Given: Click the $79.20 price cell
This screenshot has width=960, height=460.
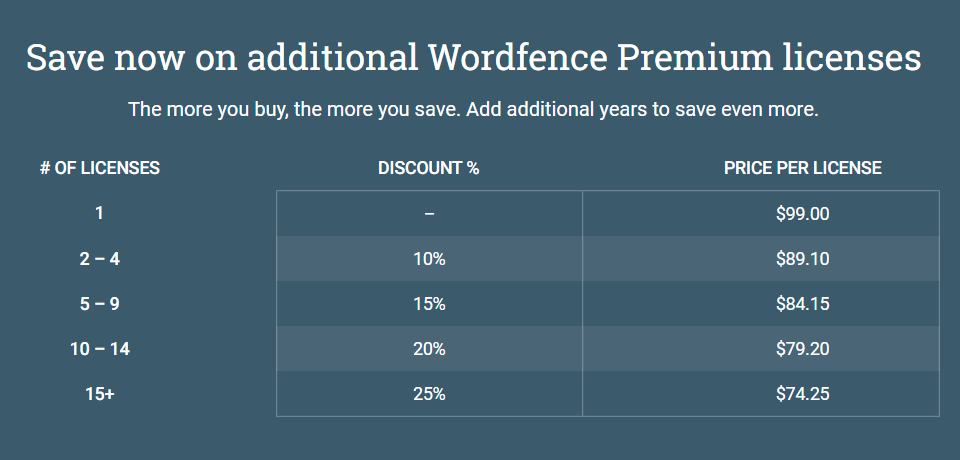Looking at the screenshot, I should tap(803, 349).
